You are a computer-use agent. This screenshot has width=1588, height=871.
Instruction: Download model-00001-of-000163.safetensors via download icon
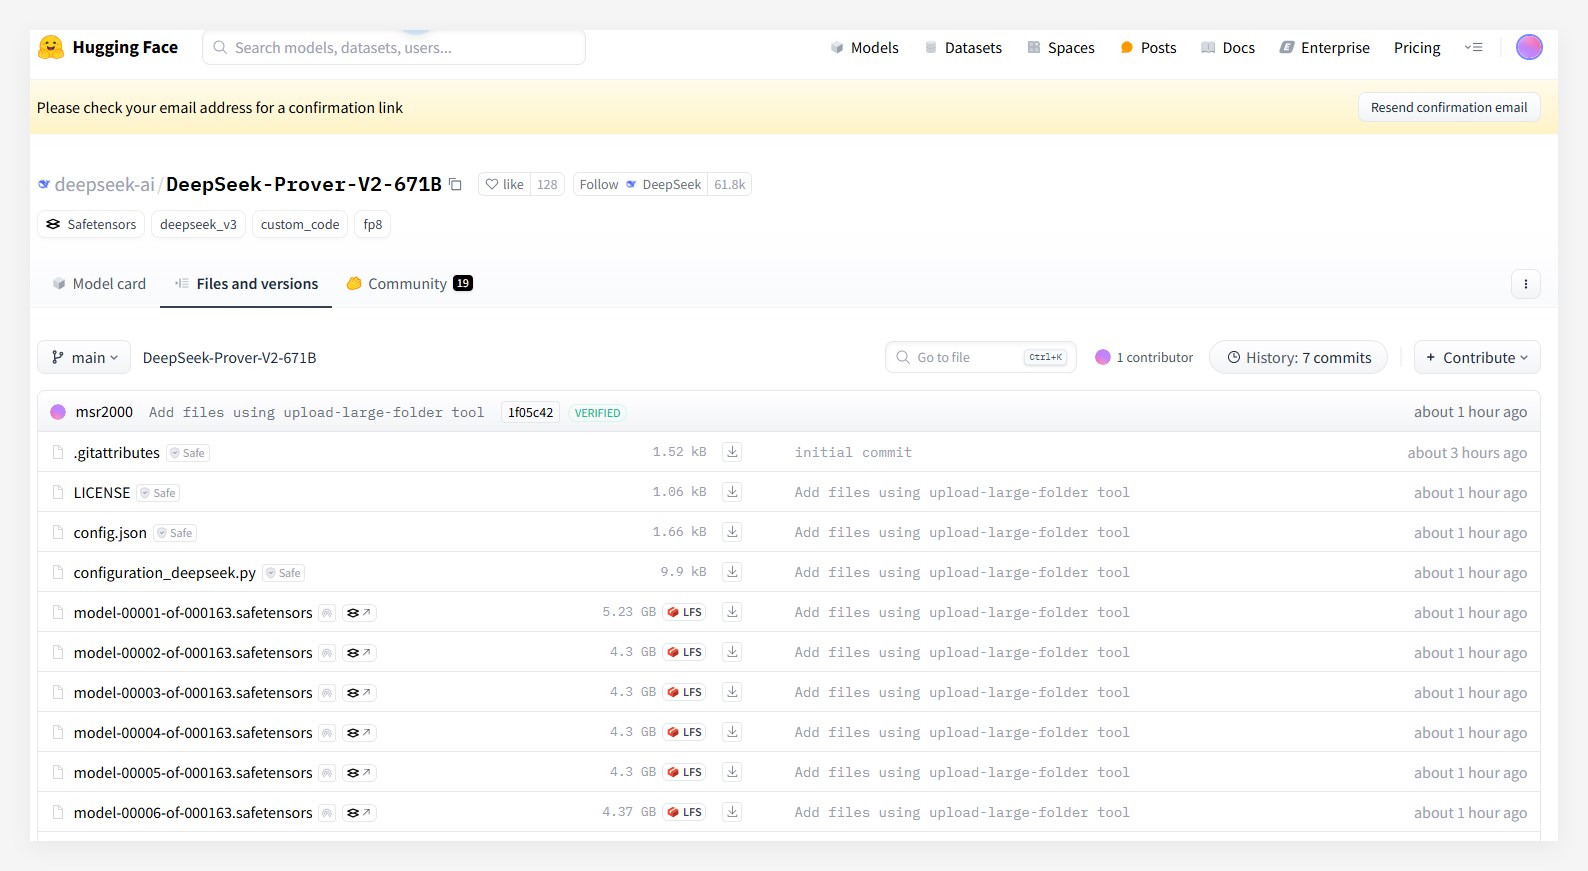click(x=732, y=612)
